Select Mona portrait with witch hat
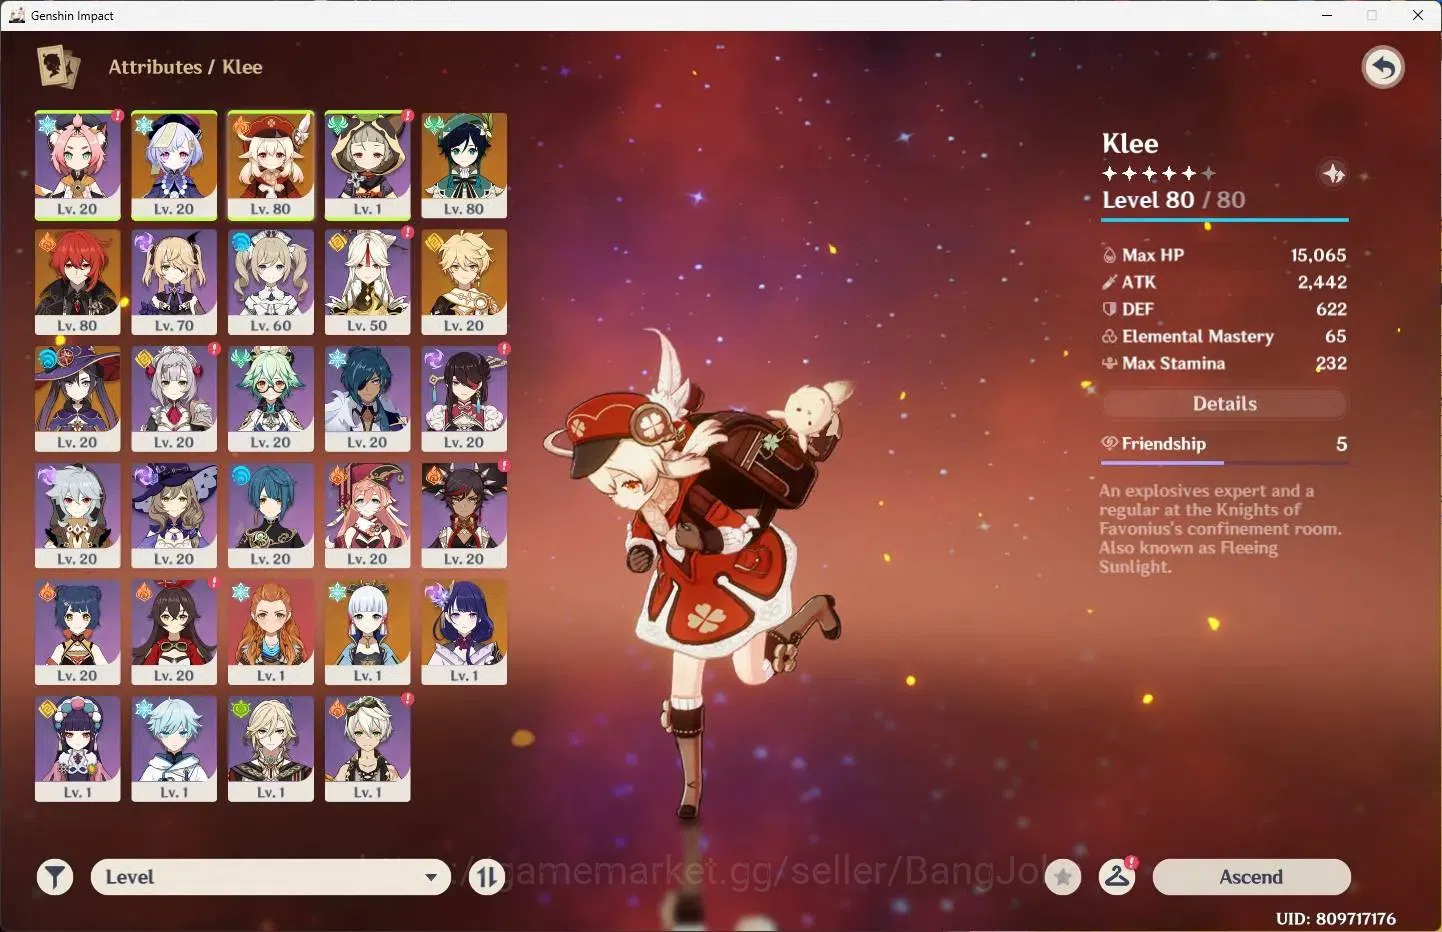Viewport: 1442px width, 932px height. click(77, 399)
